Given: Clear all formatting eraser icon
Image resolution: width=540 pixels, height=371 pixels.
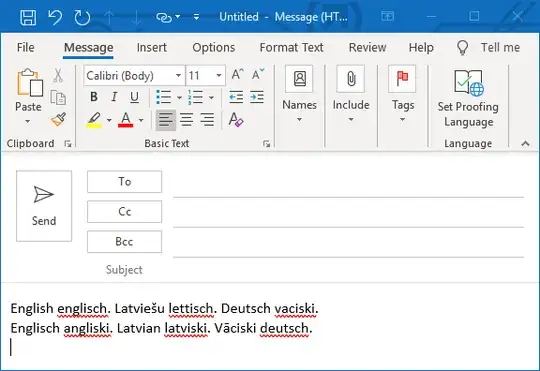Looking at the screenshot, I should pyautogui.click(x=236, y=120).
